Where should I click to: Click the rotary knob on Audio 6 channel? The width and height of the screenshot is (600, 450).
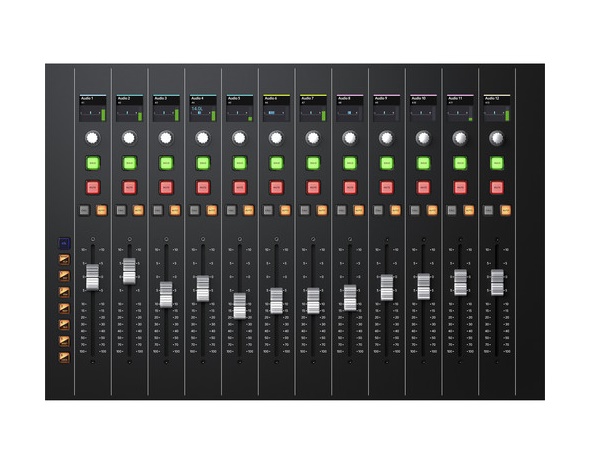276,138
